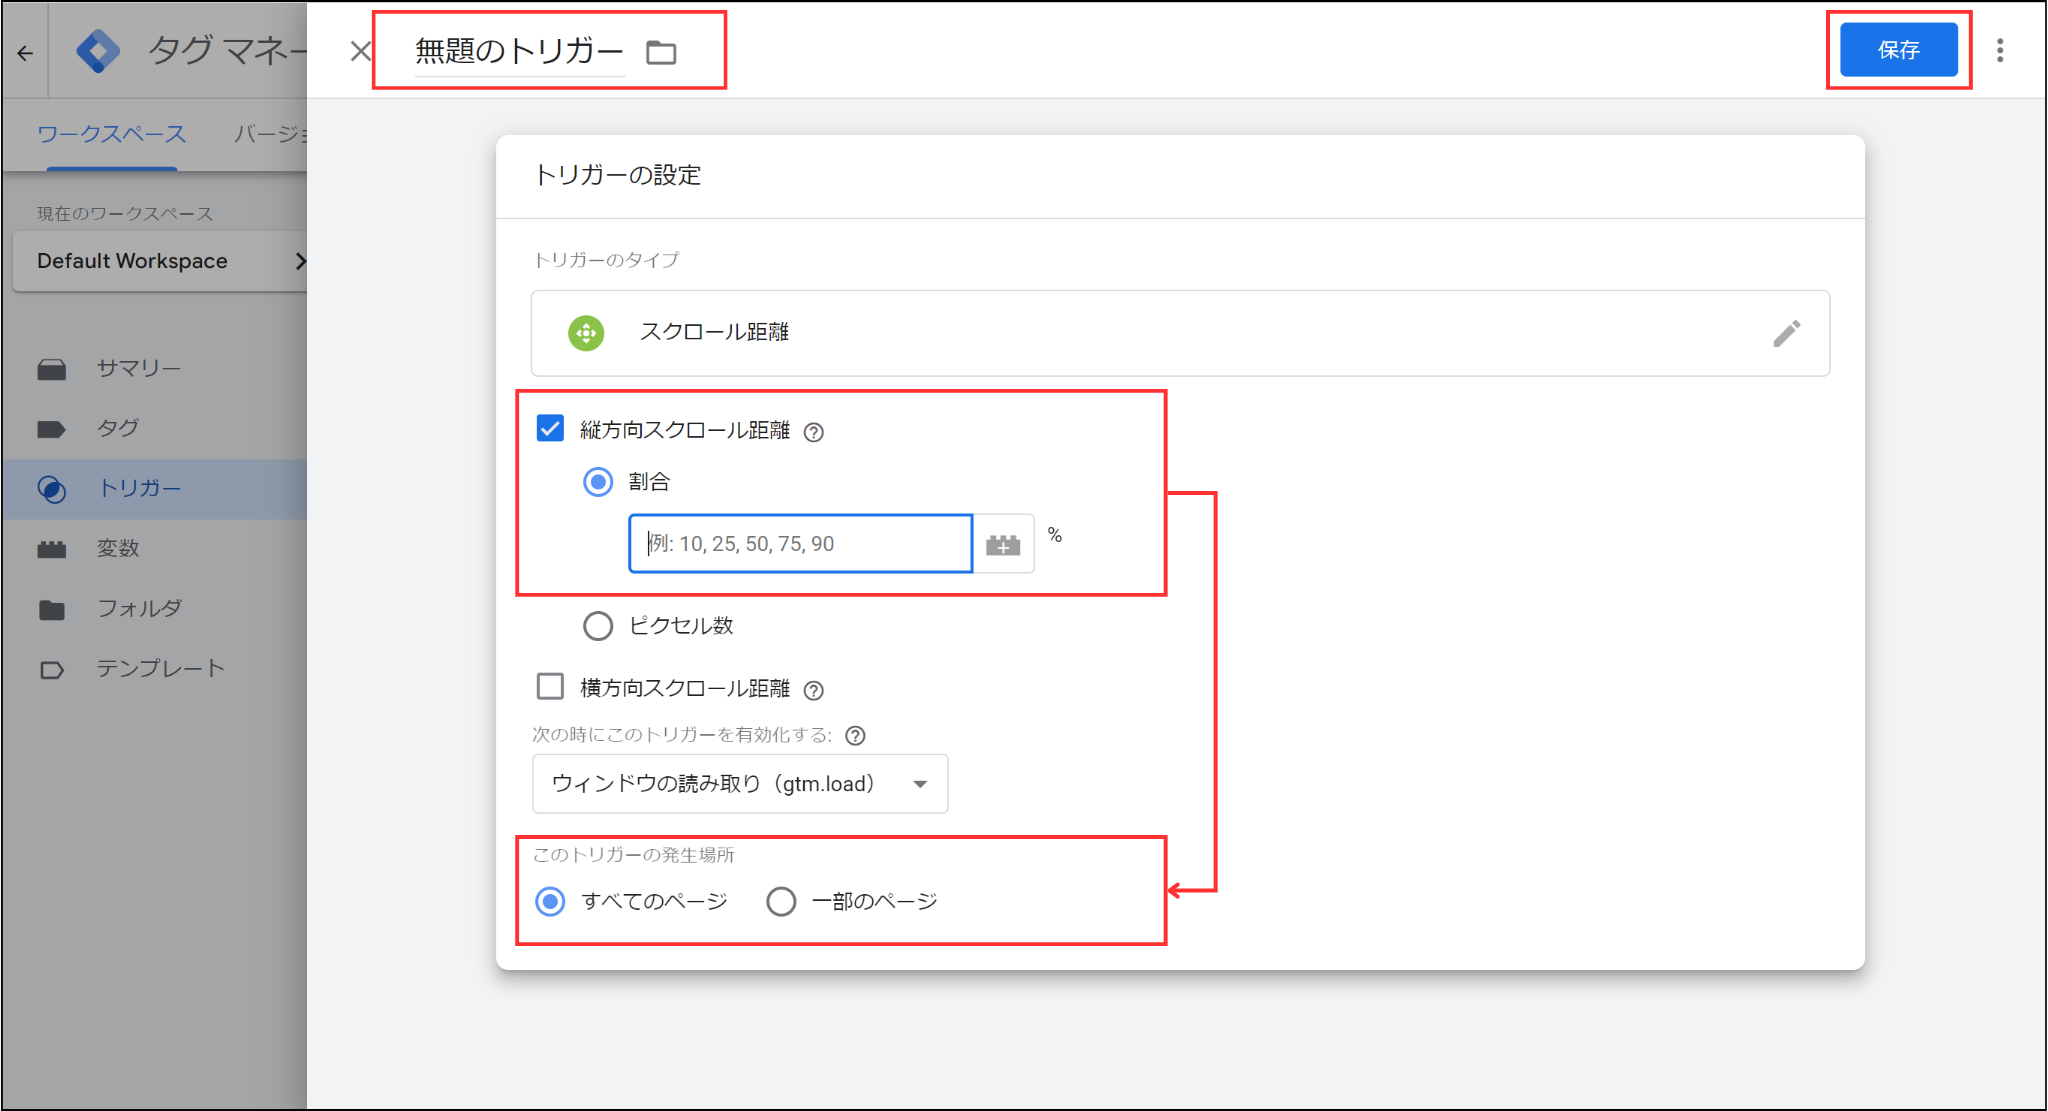This screenshot has height=1111, width=2048.
Task: Uncheck the 縦方向スクロール距離 checkbox
Action: tap(550, 429)
